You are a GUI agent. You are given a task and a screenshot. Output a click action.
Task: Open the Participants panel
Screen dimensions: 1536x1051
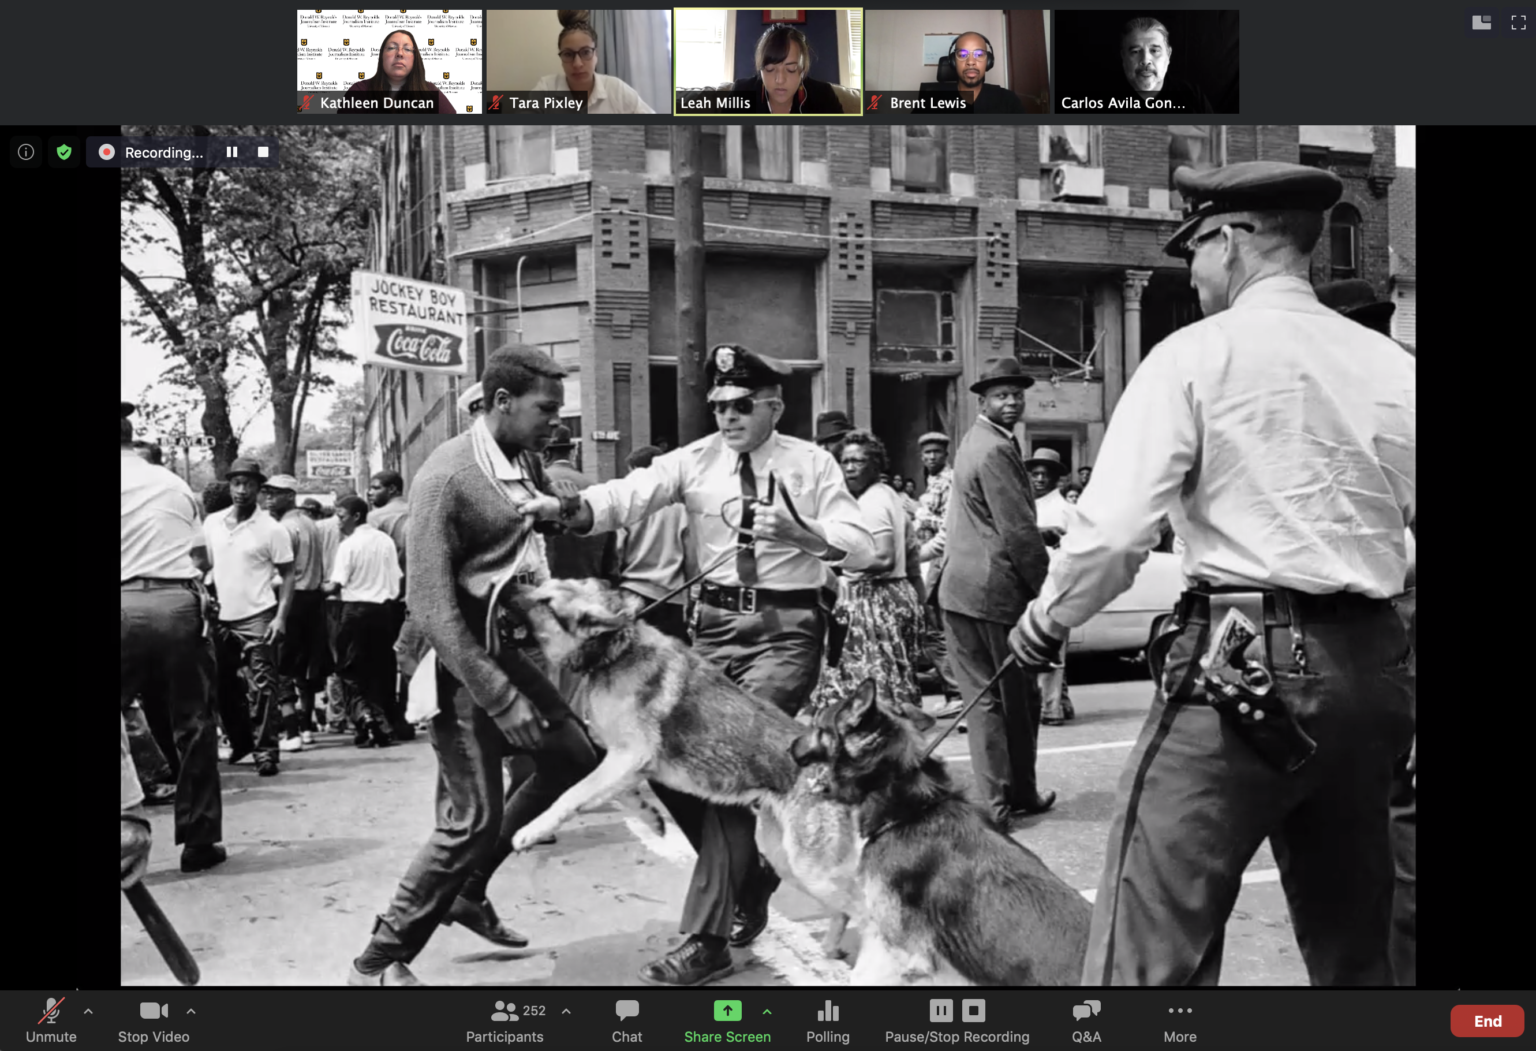504,1020
